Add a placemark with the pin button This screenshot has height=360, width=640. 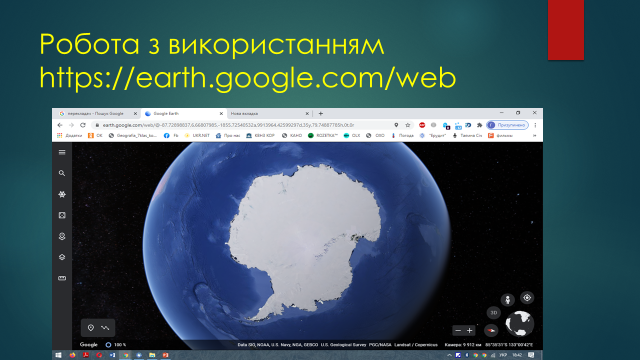[91, 328]
